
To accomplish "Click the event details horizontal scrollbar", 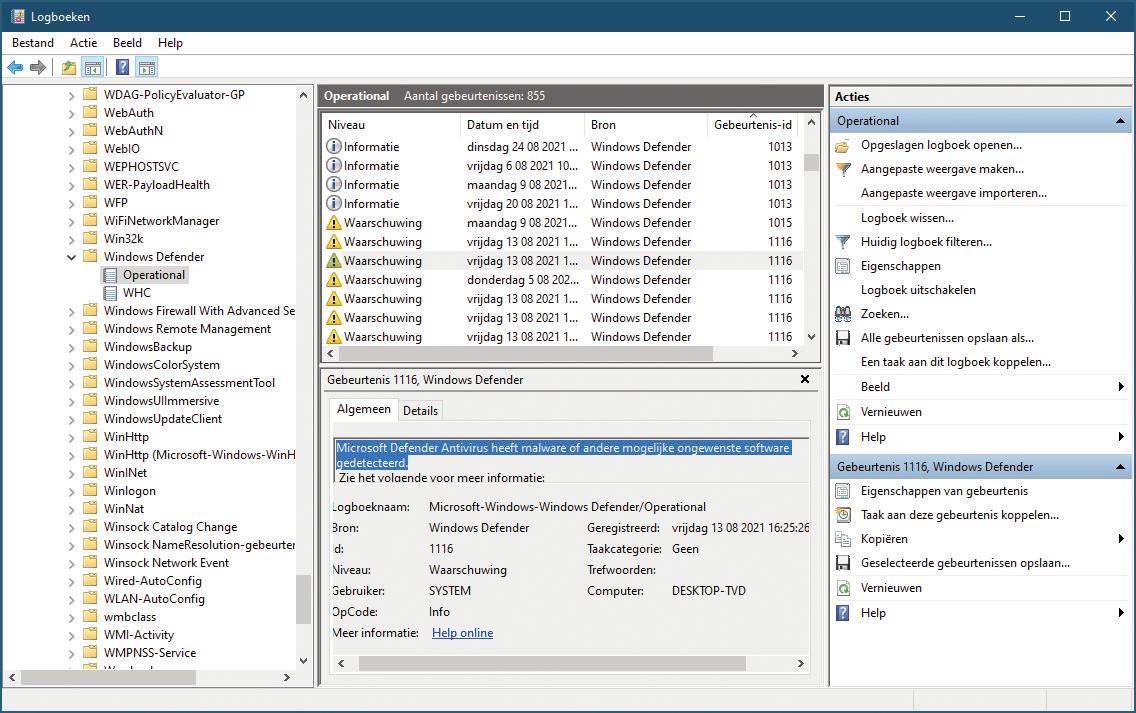I will tap(552, 664).
